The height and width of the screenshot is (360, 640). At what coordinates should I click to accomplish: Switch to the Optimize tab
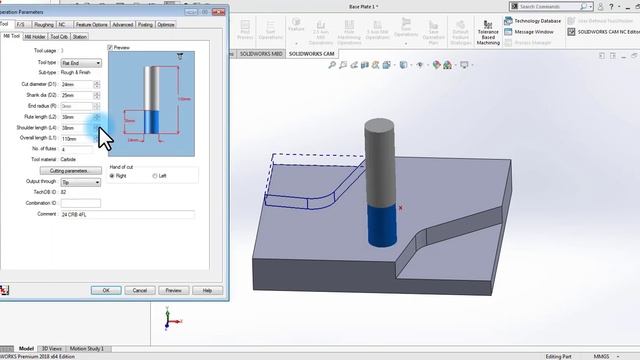pos(166,24)
